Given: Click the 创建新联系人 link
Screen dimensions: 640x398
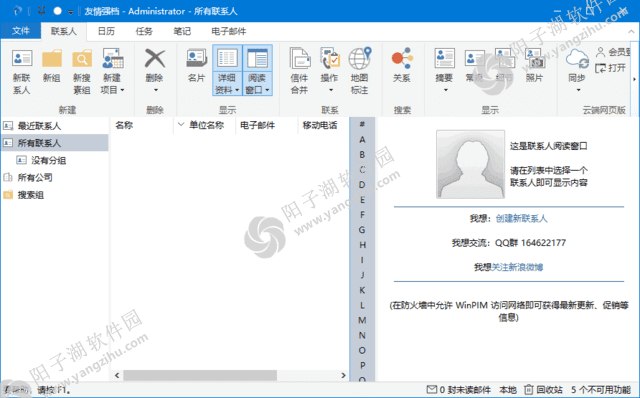Looking at the screenshot, I should click(521, 218).
